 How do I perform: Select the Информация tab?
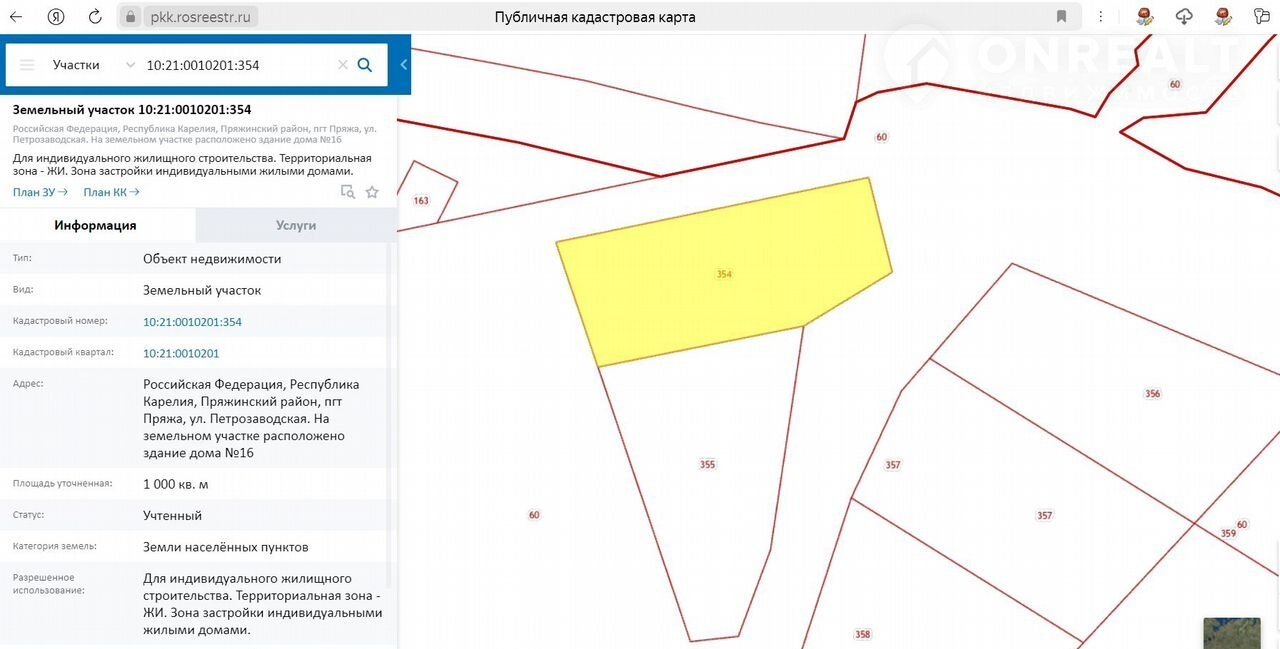(96, 226)
